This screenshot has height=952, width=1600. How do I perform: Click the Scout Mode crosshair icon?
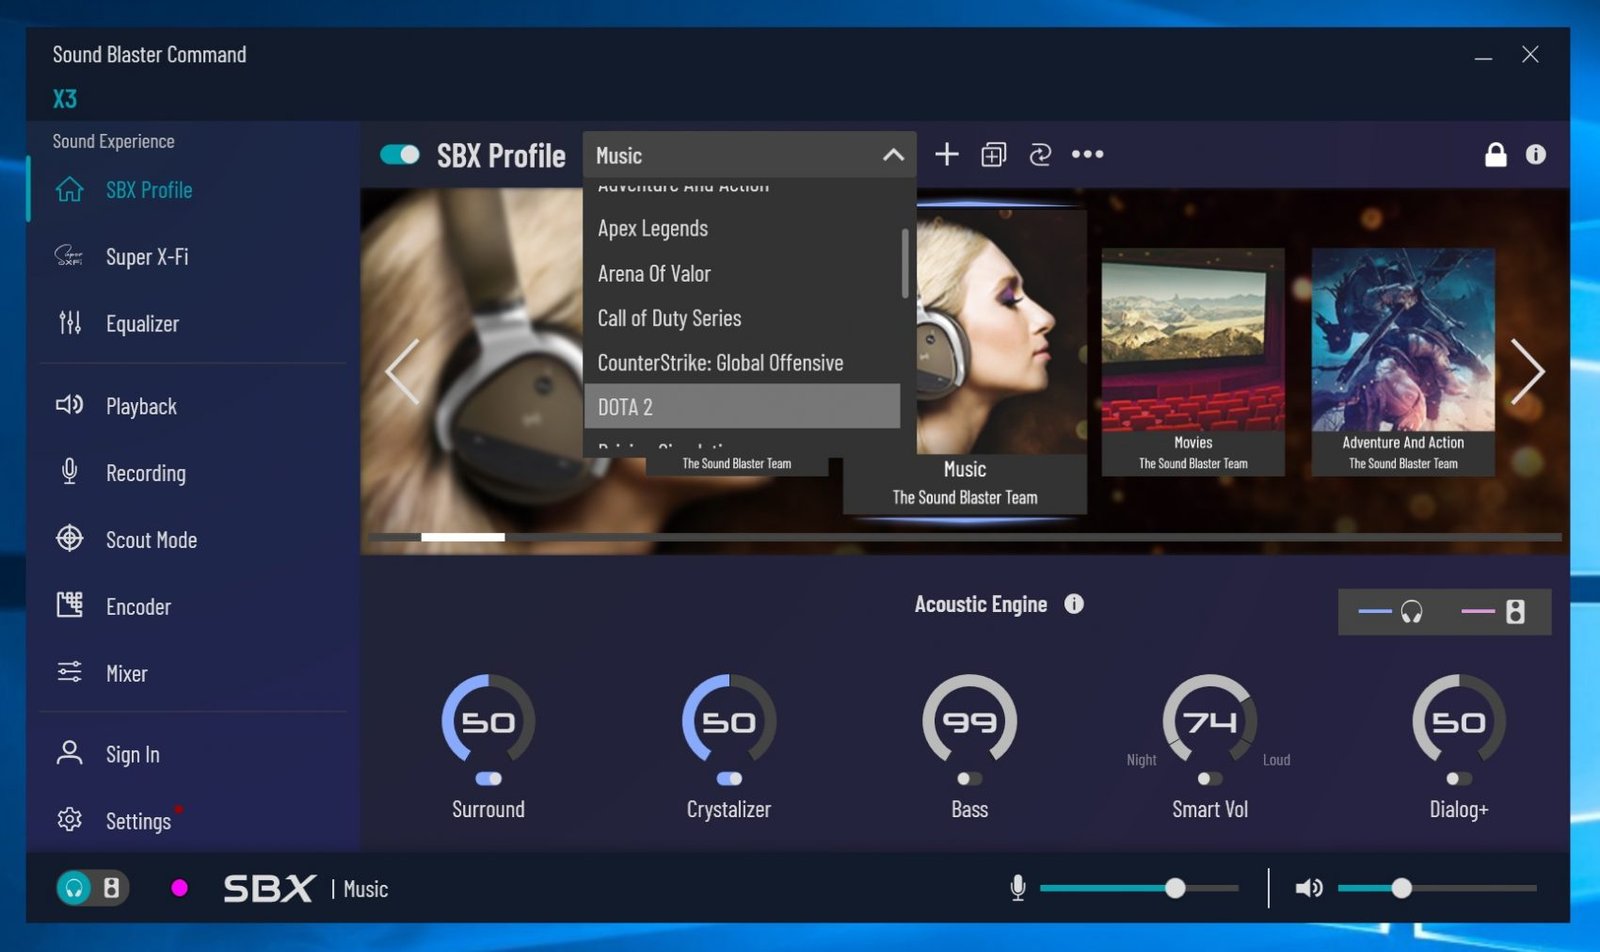pyautogui.click(x=69, y=539)
